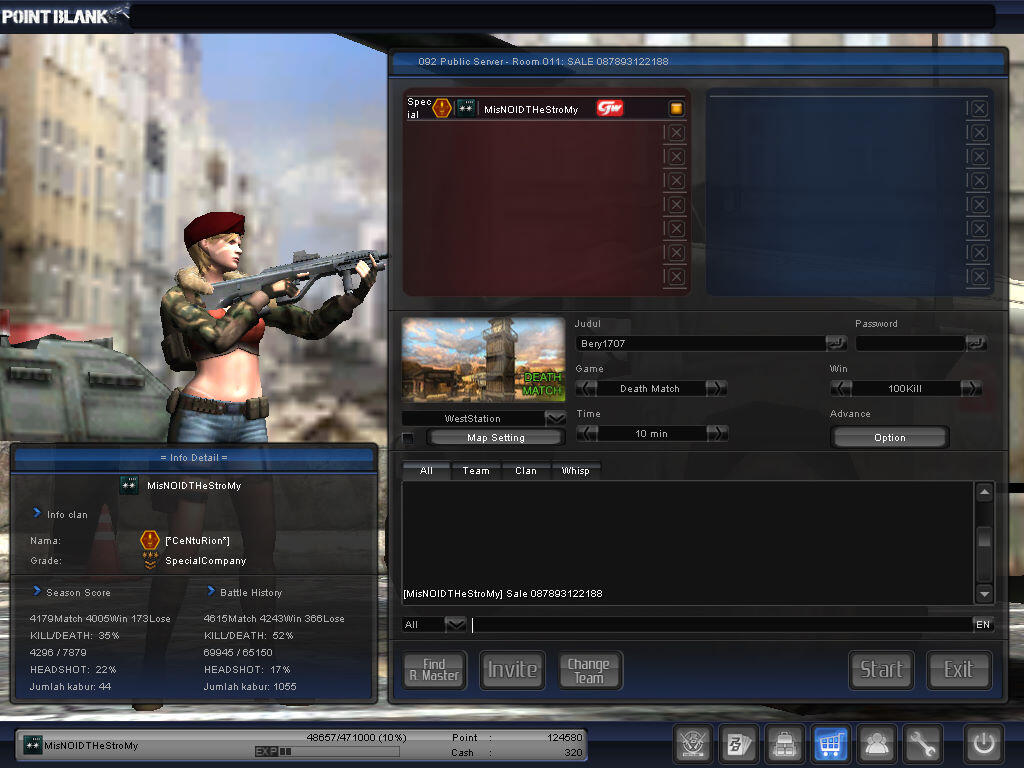This screenshot has height=768, width=1024.
Task: Click the player name MisNOIDTHeStroMy in red team
Action: coord(531,109)
